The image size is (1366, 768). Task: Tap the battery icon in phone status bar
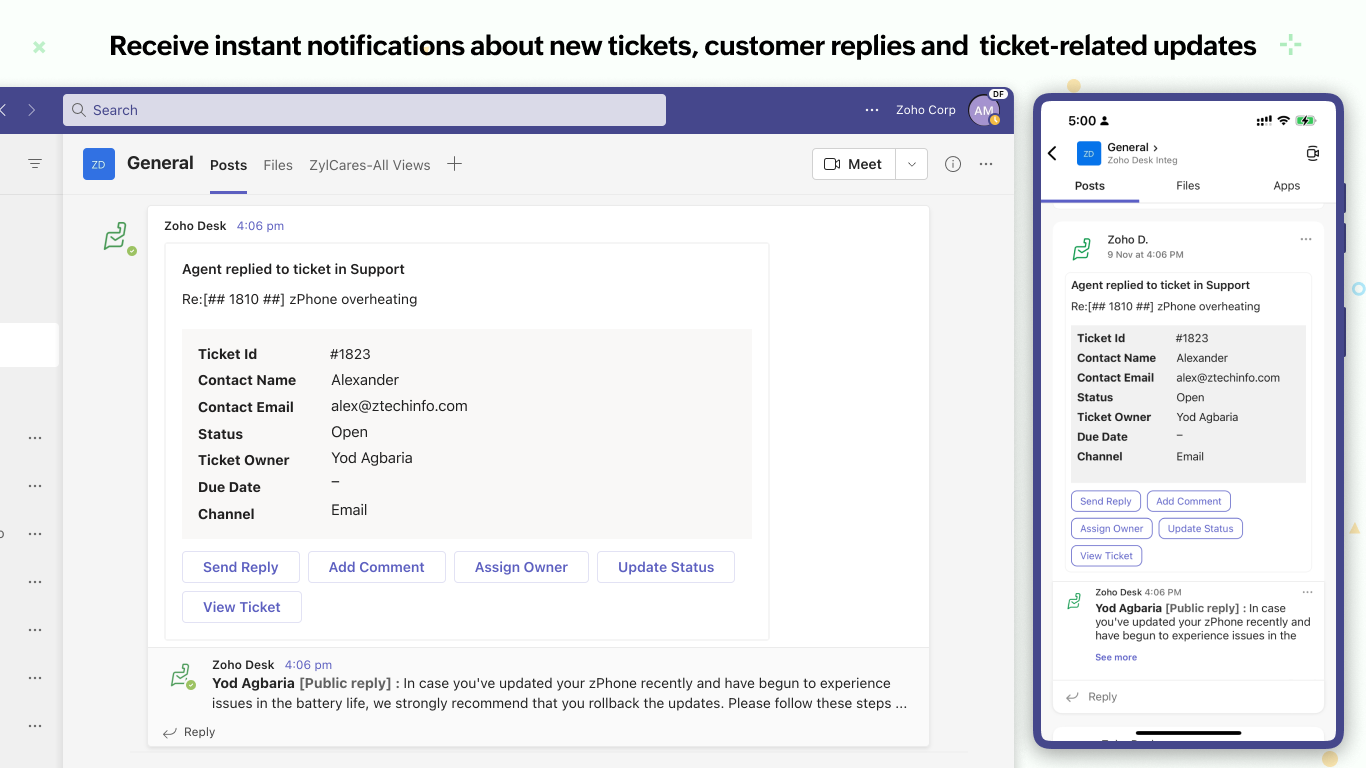point(1305,121)
